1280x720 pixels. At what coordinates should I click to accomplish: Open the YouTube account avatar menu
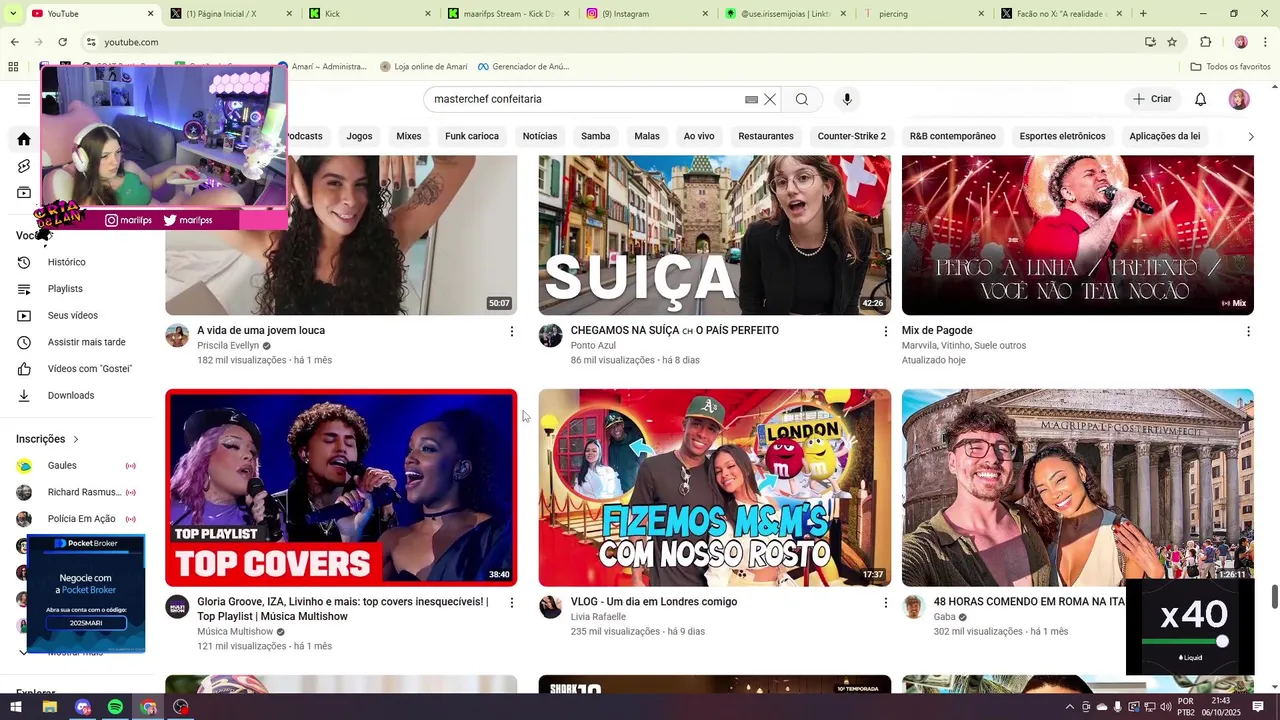click(x=1239, y=99)
